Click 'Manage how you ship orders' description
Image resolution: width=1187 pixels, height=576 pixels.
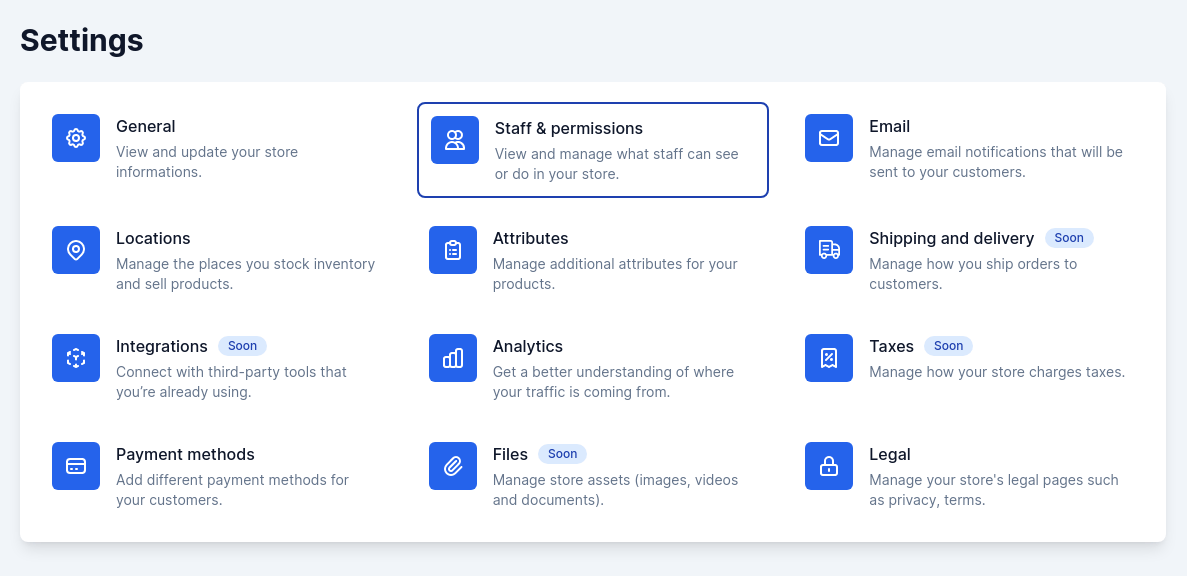pos(973,274)
